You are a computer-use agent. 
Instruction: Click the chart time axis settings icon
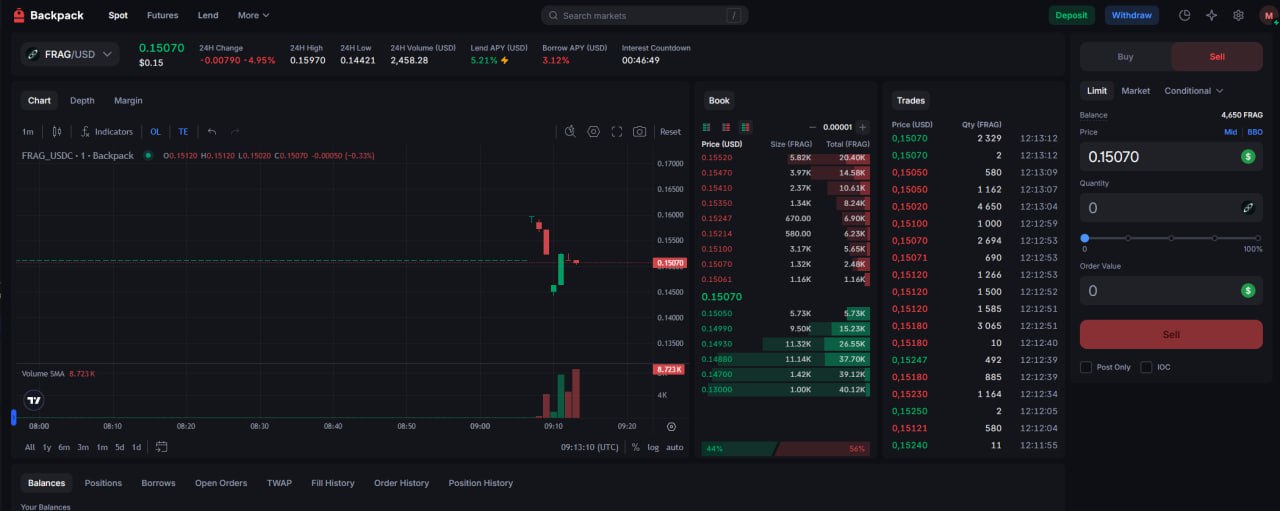[671, 426]
